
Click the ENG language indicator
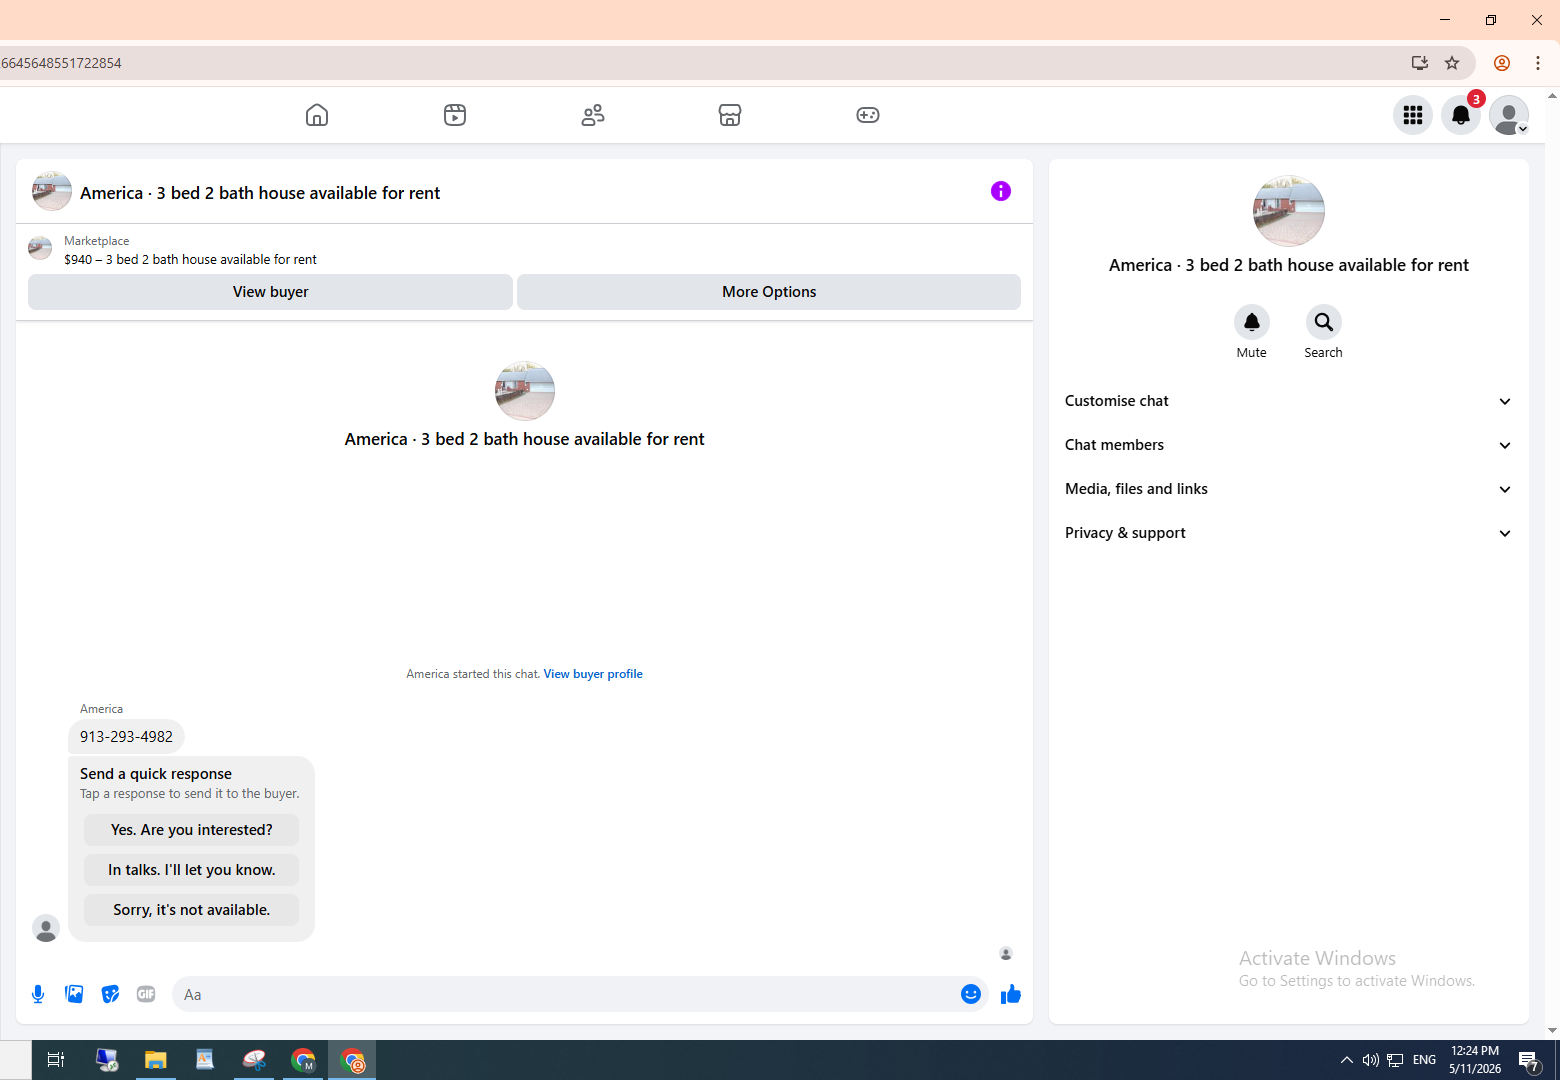pyautogui.click(x=1424, y=1060)
